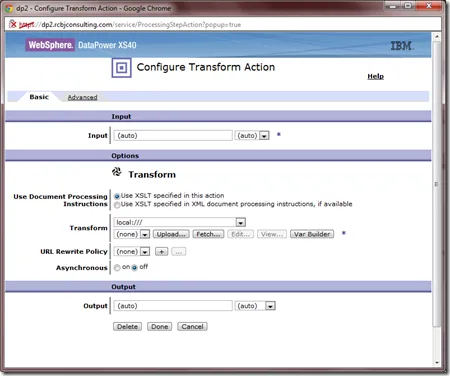Click the certificate error icon in address bar
Image resolution: width=450 pixels, height=376 pixels.
[x=12, y=24]
